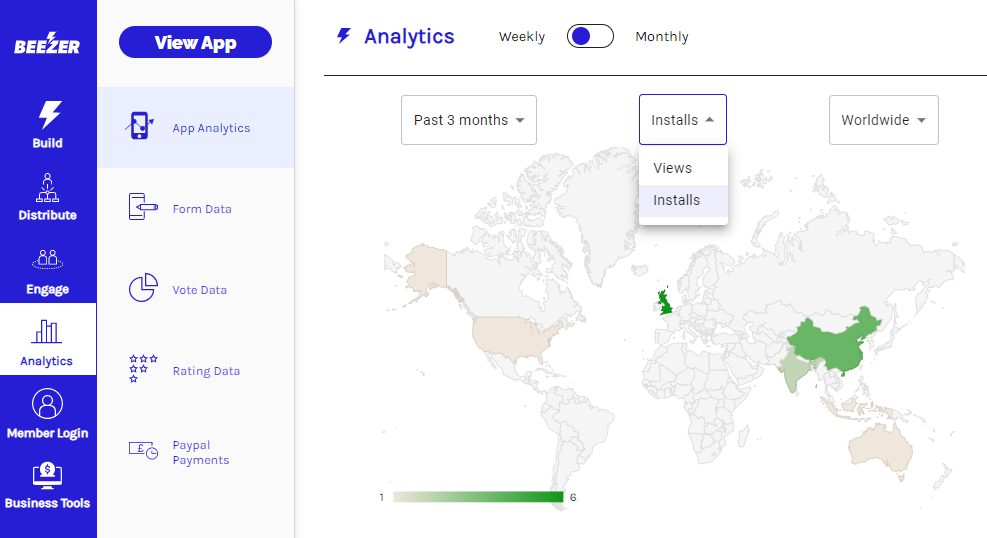Click the Paypal Payments icon

pyautogui.click(x=143, y=450)
